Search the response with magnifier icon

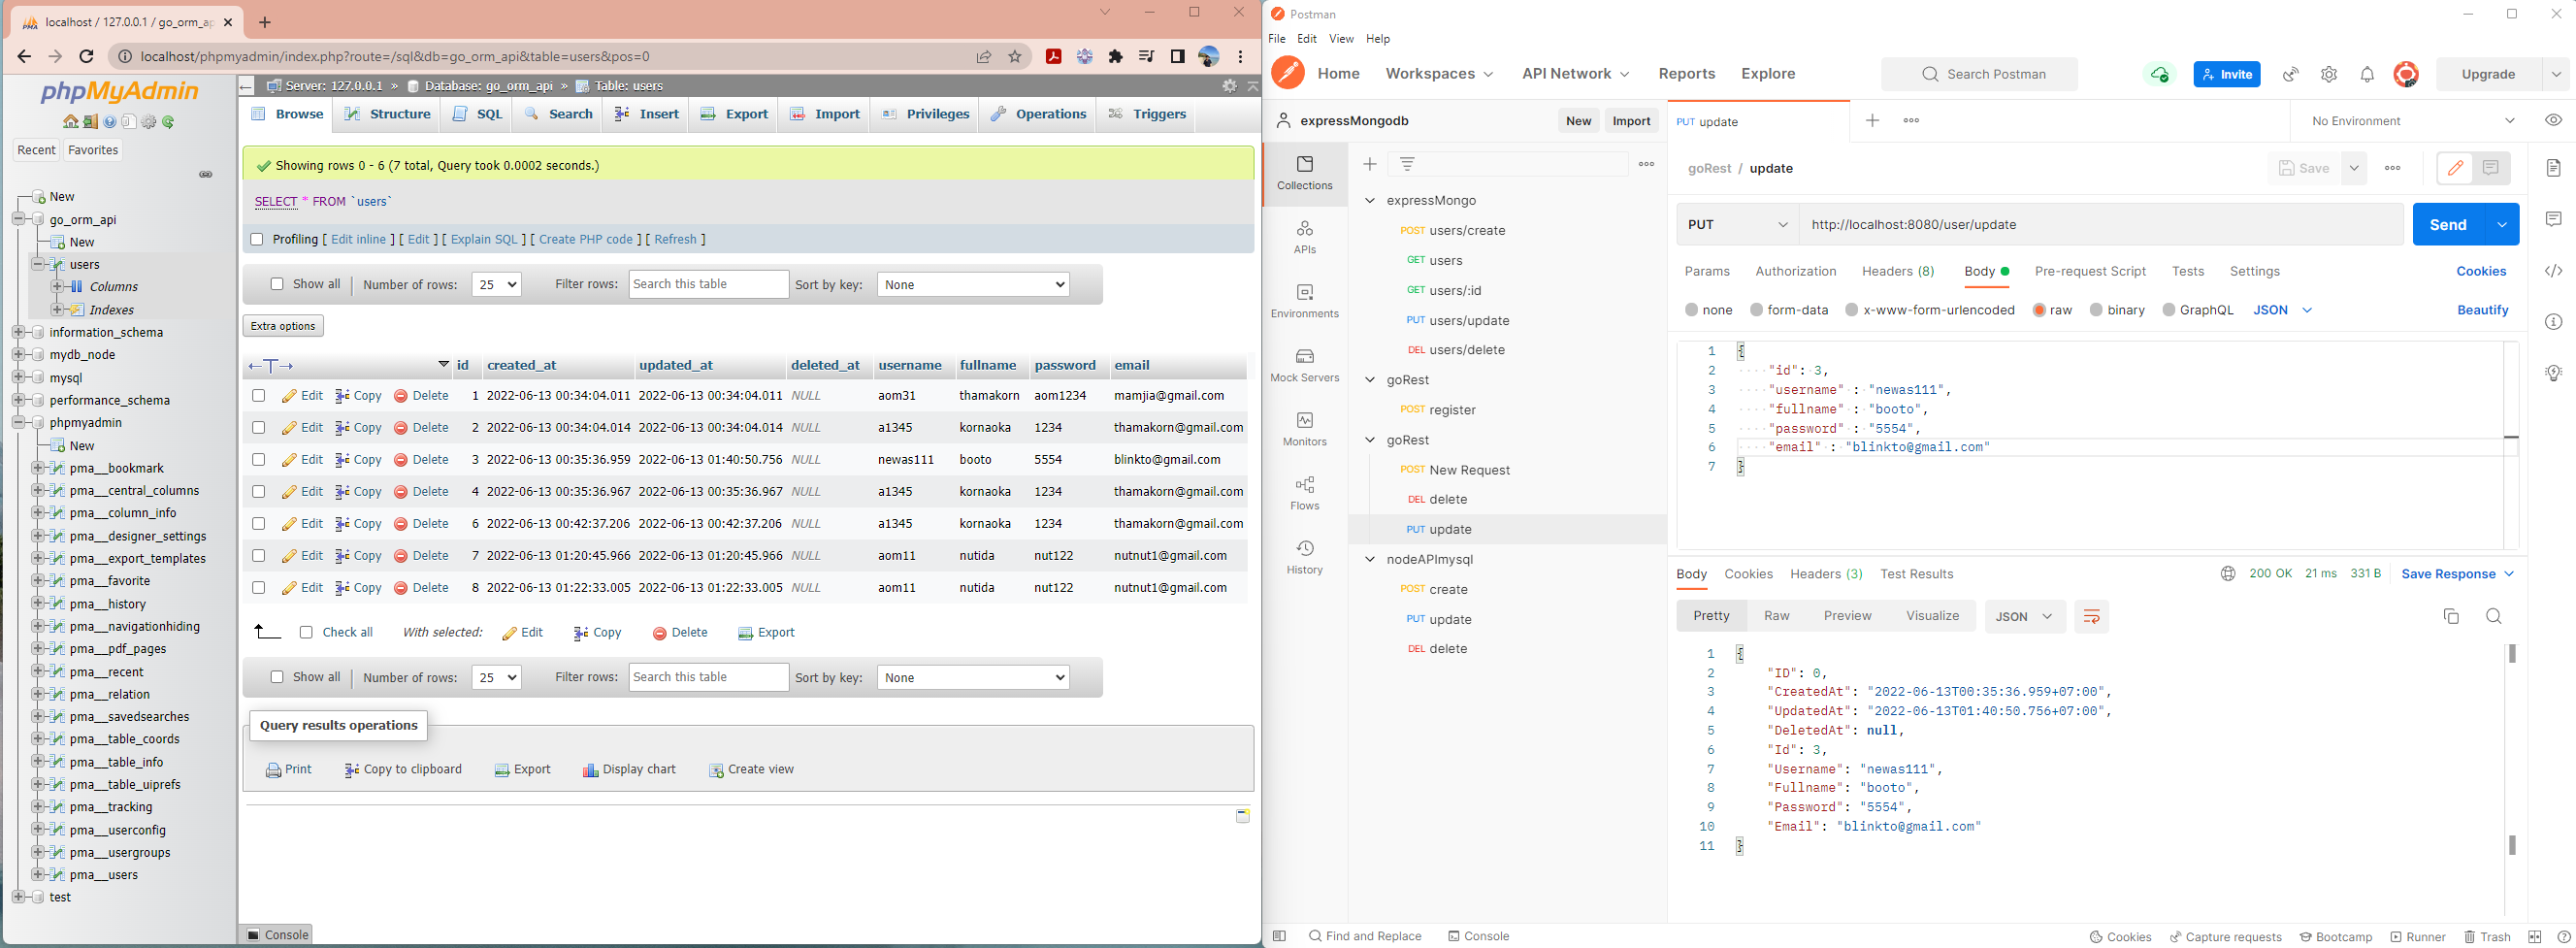coord(2494,616)
